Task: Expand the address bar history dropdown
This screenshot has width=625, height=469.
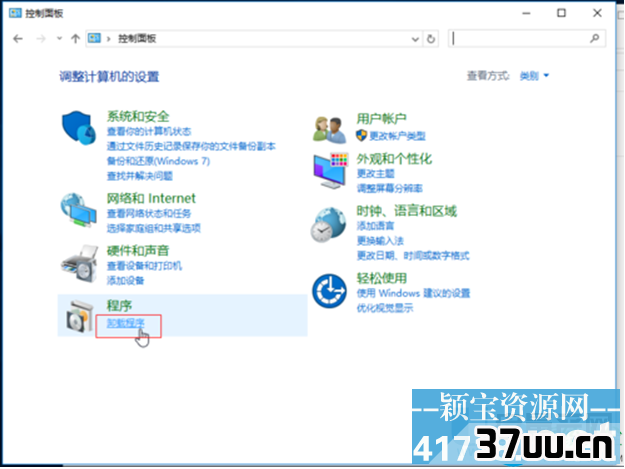Action: 415,39
